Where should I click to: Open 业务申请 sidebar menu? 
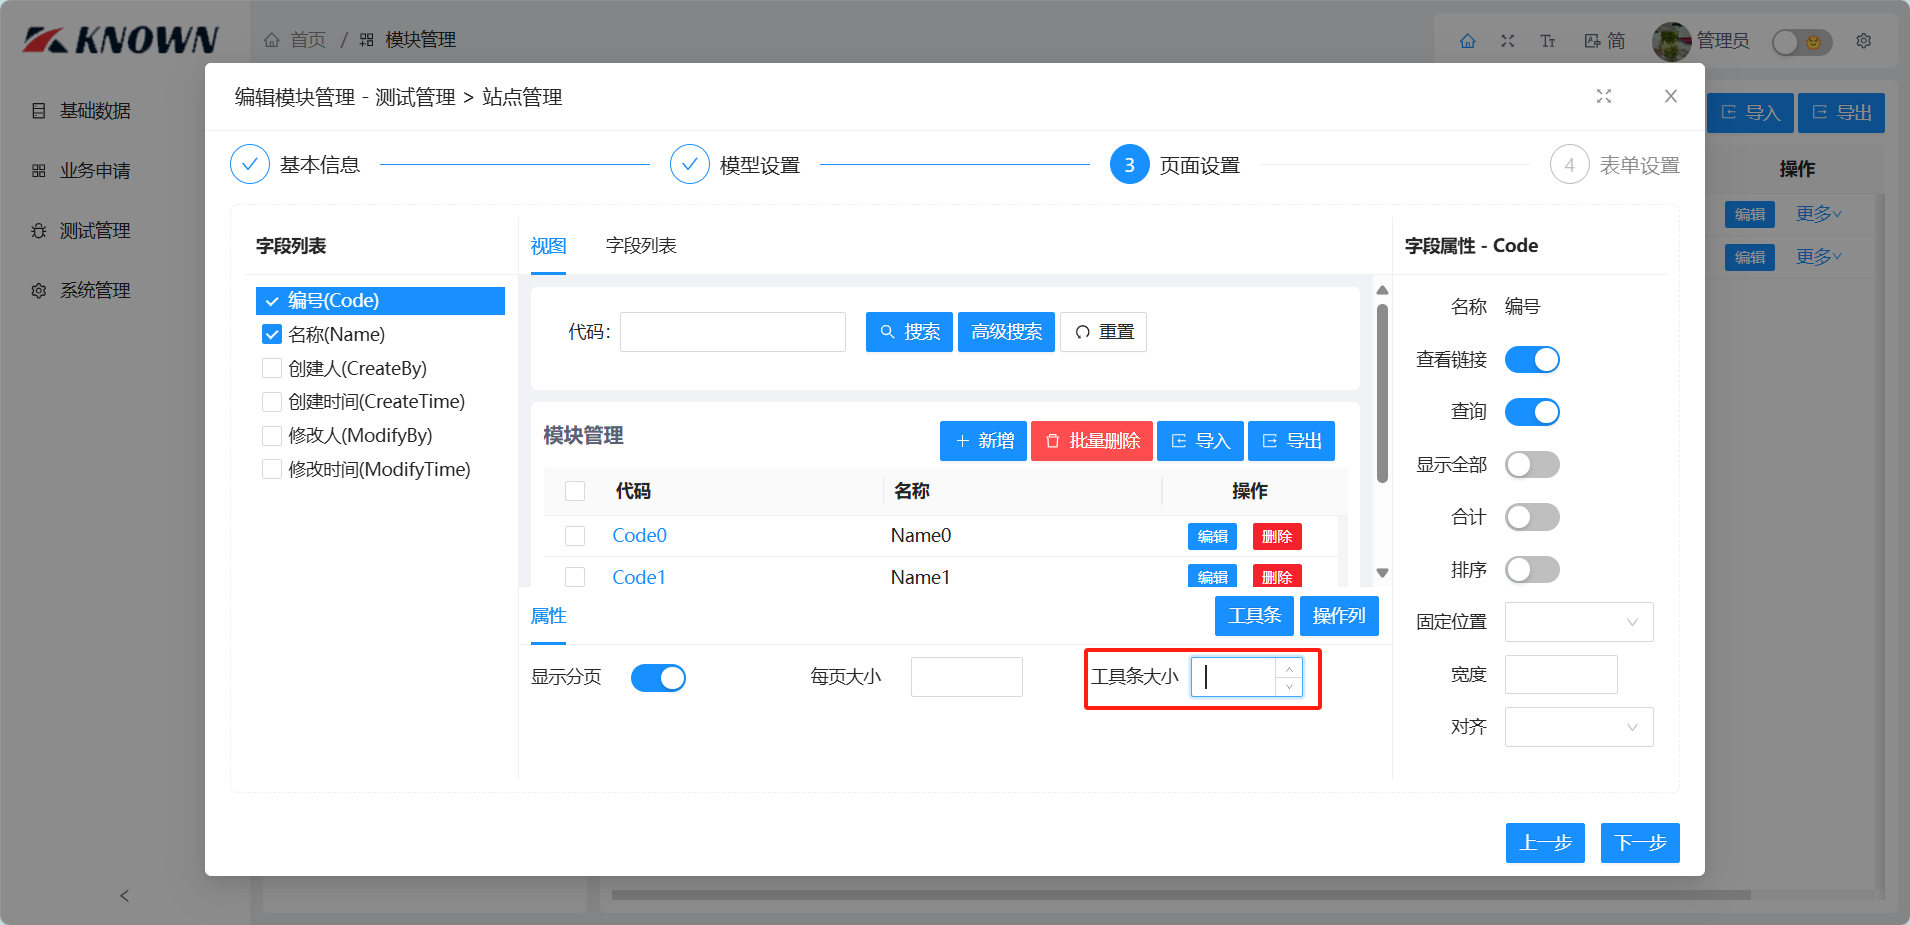click(x=95, y=171)
